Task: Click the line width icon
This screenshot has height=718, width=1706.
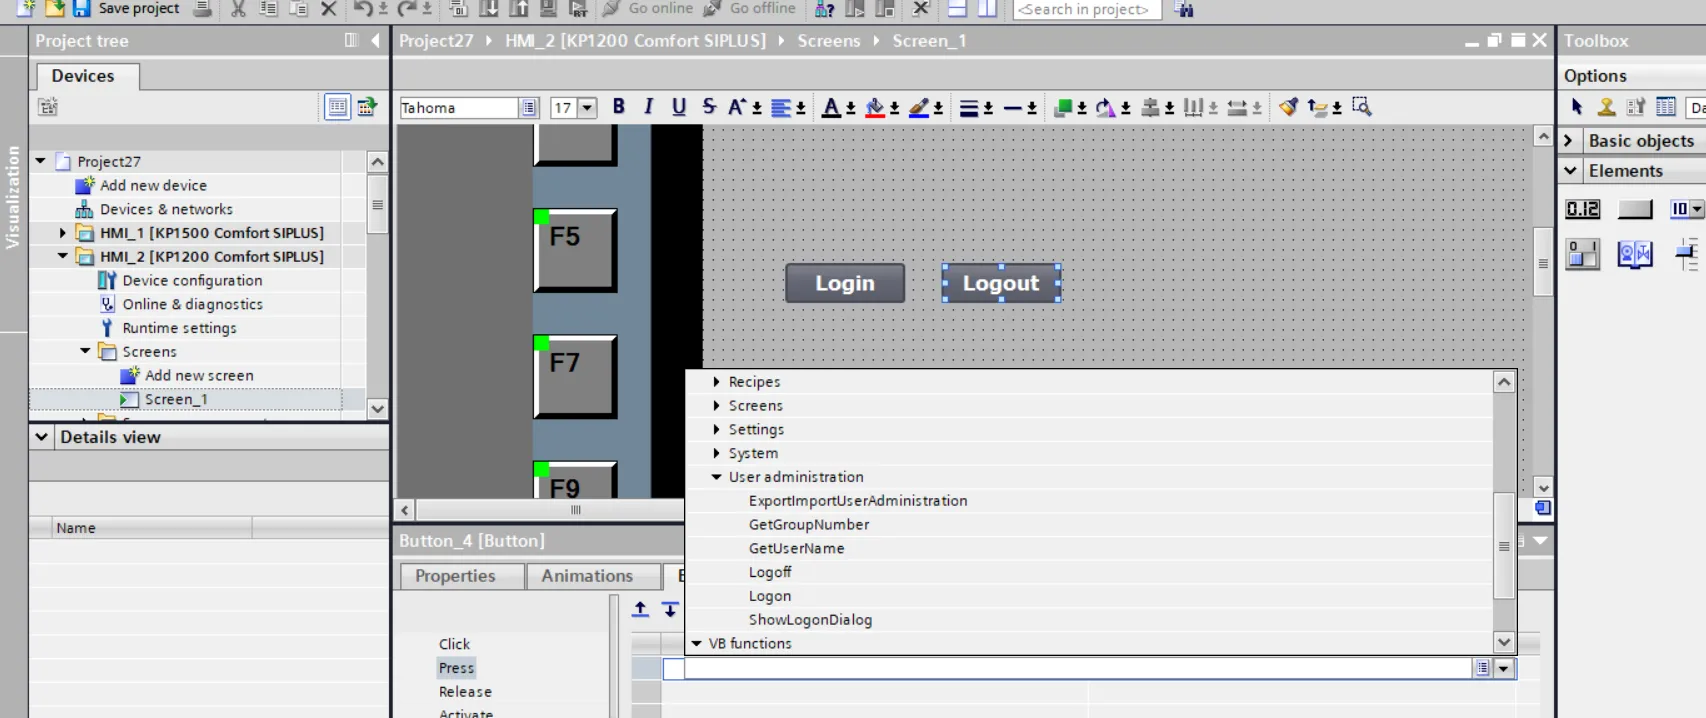Action: (968, 107)
